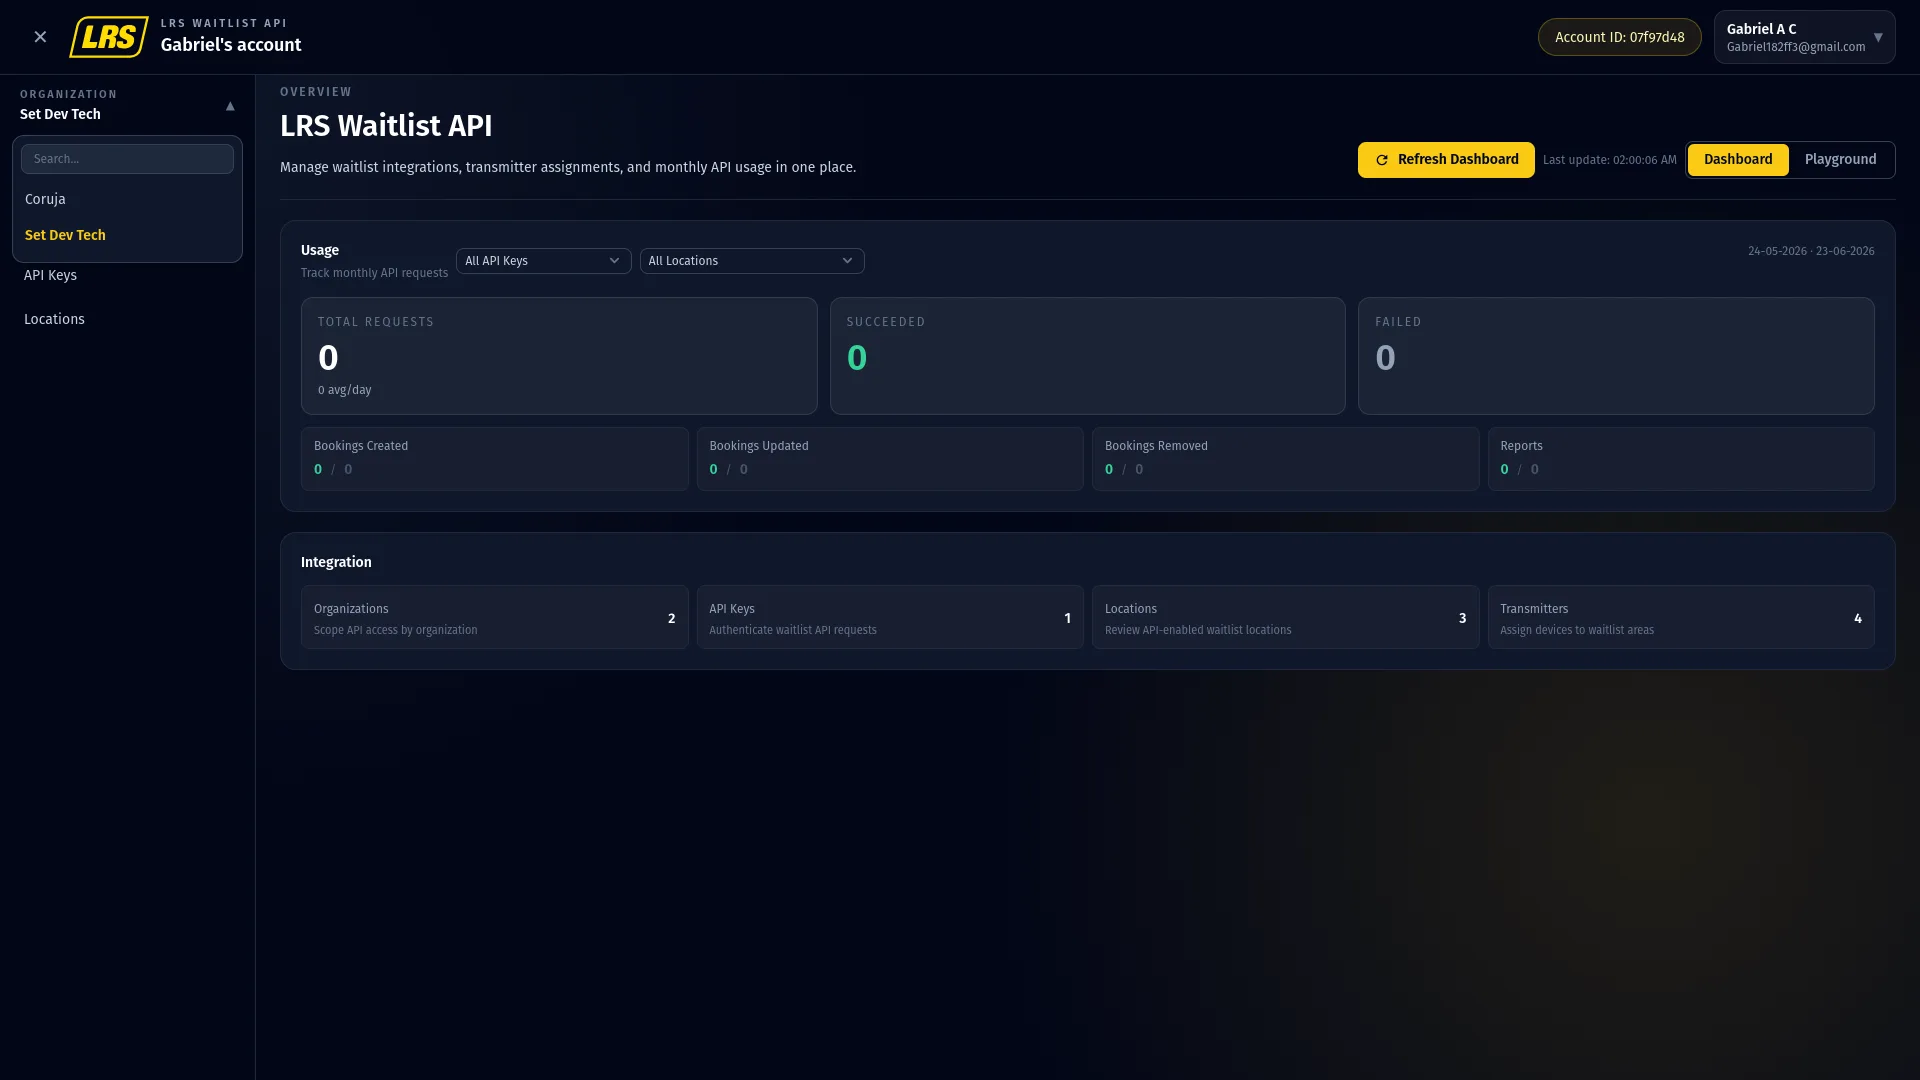1920x1080 pixels.
Task: Click the Track monthly API requests text
Action: pos(374,273)
